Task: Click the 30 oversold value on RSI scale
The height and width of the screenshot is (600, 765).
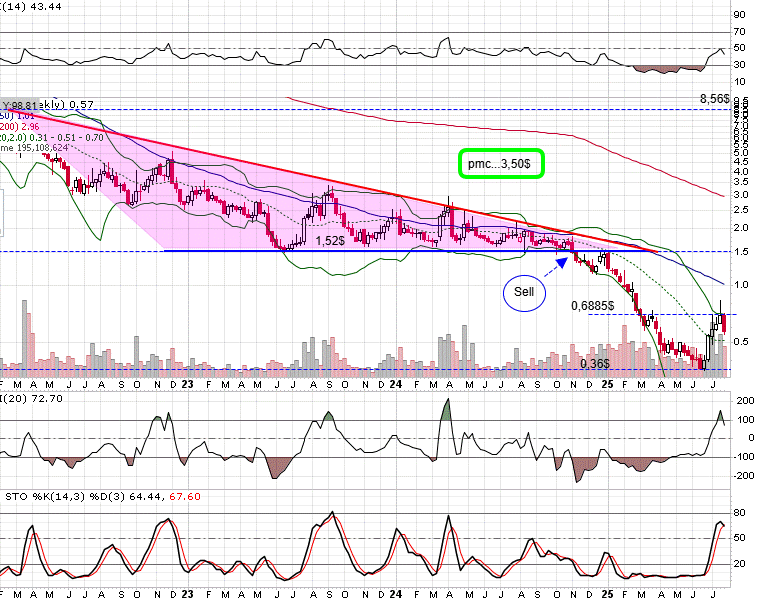Action: coord(739,64)
